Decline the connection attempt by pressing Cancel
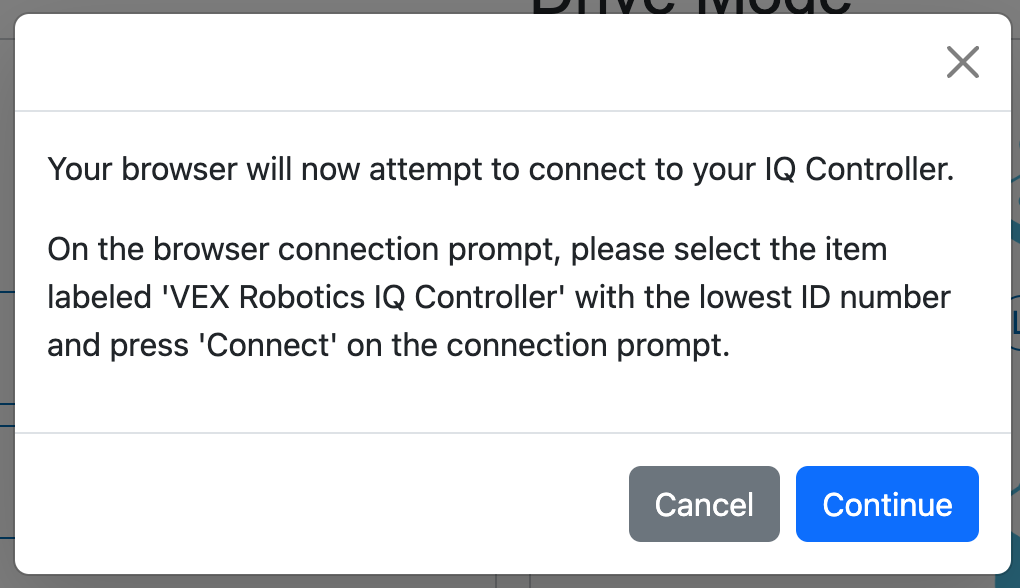The width and height of the screenshot is (1020, 588). coord(704,504)
